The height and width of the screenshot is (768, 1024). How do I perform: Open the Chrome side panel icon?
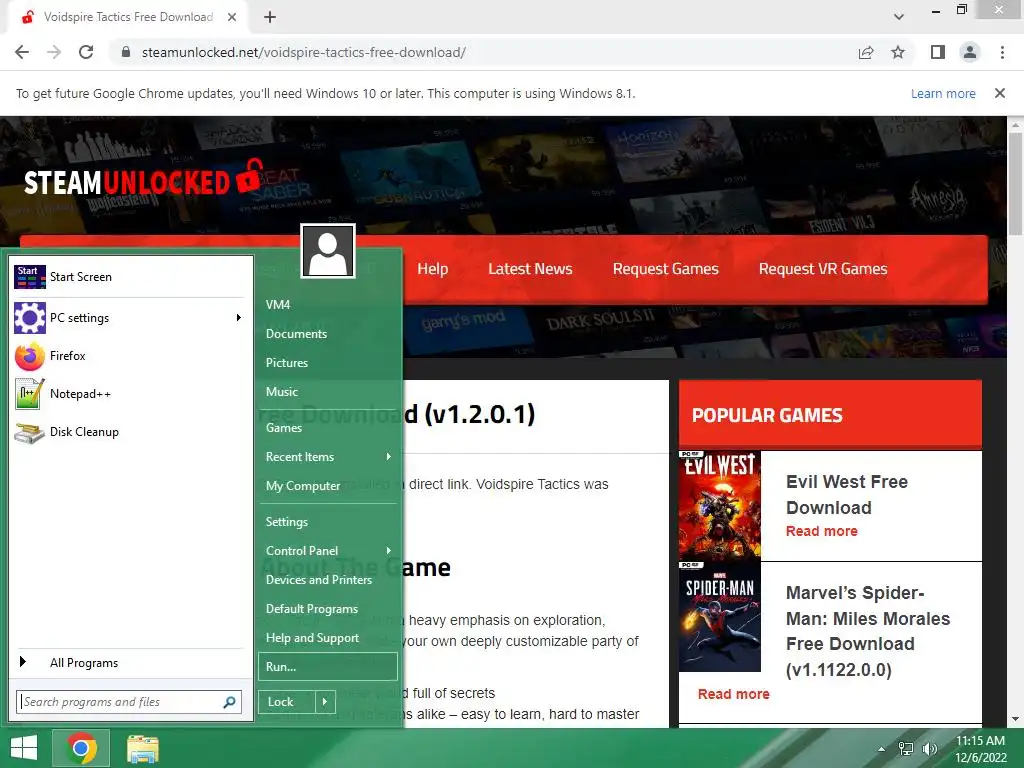(x=938, y=52)
